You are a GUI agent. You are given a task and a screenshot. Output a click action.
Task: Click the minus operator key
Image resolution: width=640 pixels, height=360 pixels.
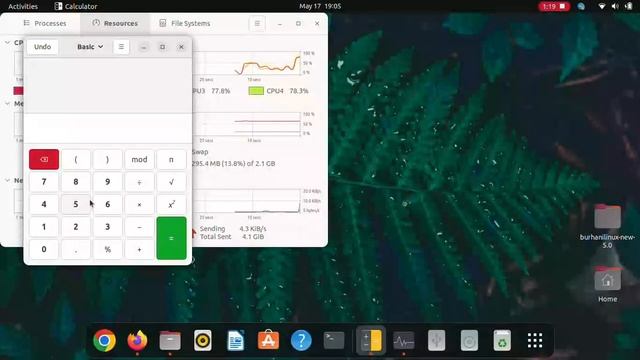(x=139, y=227)
